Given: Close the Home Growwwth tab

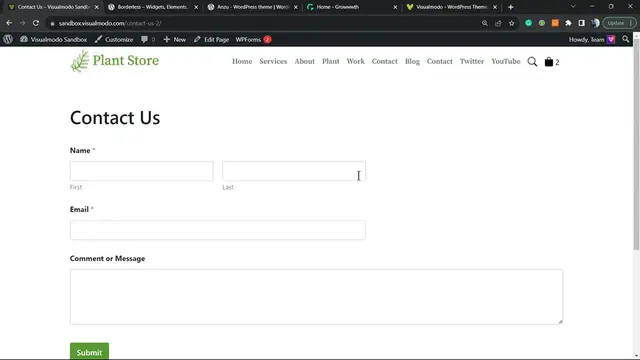Looking at the screenshot, I should pyautogui.click(x=395, y=7).
